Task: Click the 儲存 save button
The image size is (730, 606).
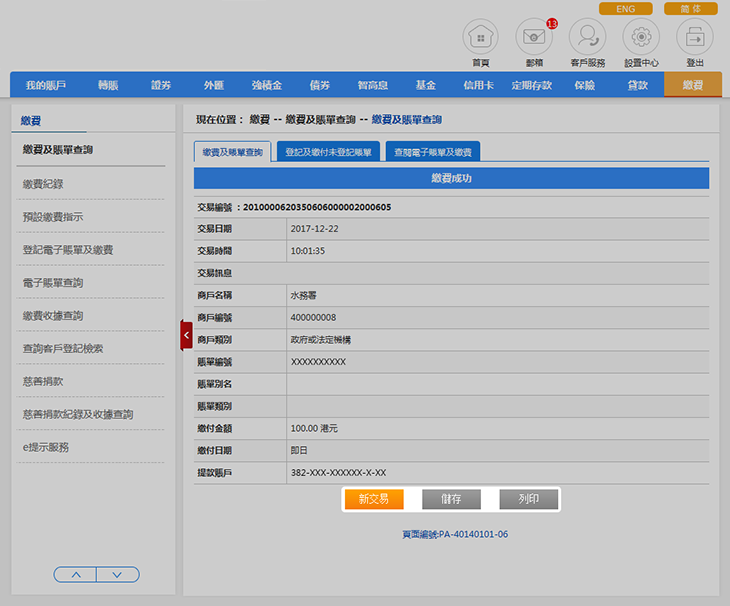Action: tap(451, 499)
